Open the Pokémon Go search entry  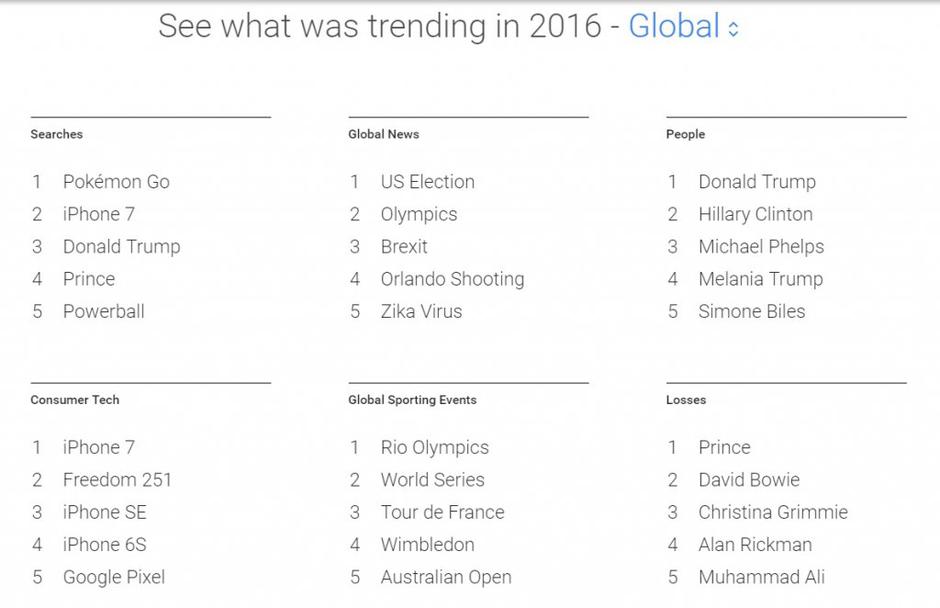coord(116,182)
